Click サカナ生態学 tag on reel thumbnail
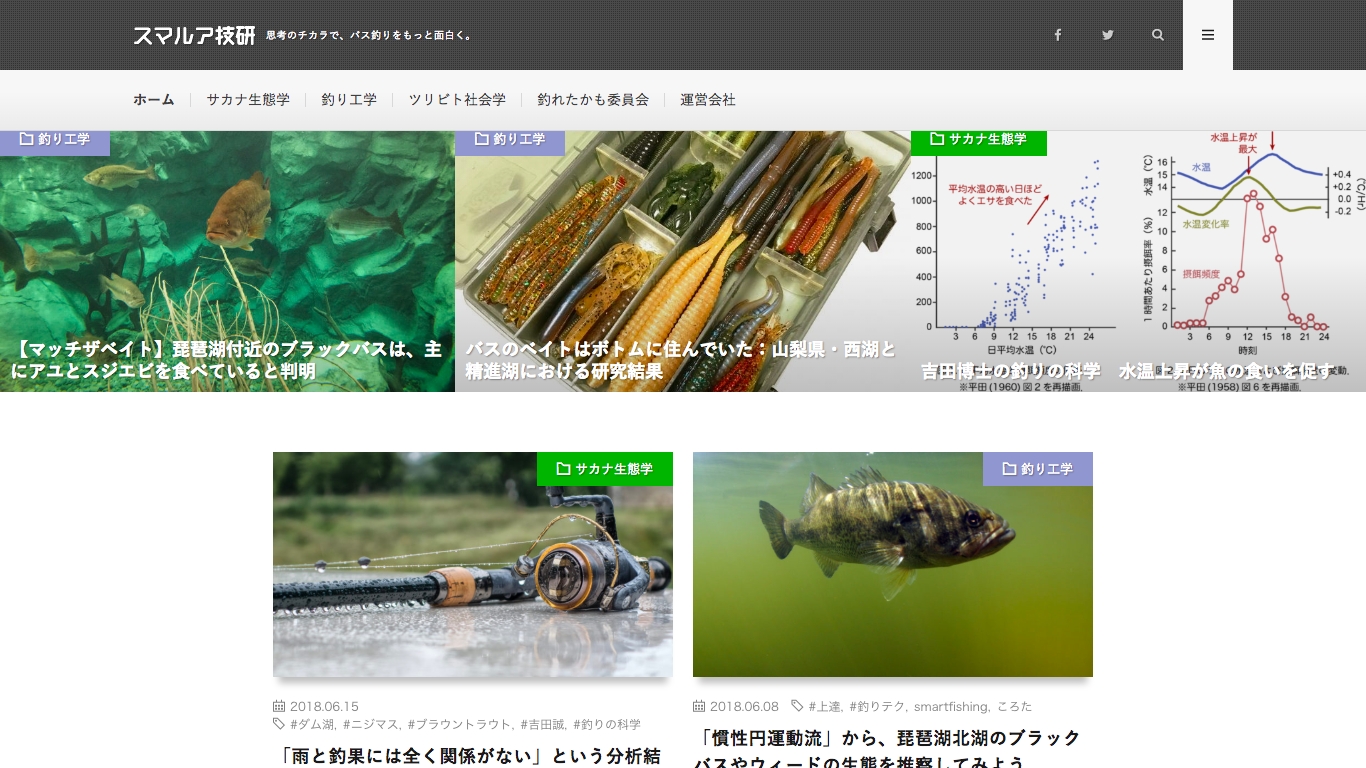Screen dimensions: 1366x768 (605, 469)
